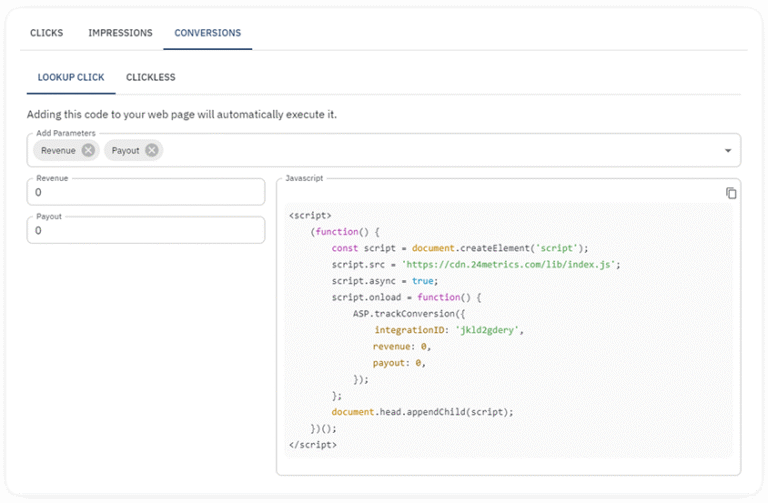Switch to the Clicks tab
Viewport: 768px width, 503px height.
47,33
